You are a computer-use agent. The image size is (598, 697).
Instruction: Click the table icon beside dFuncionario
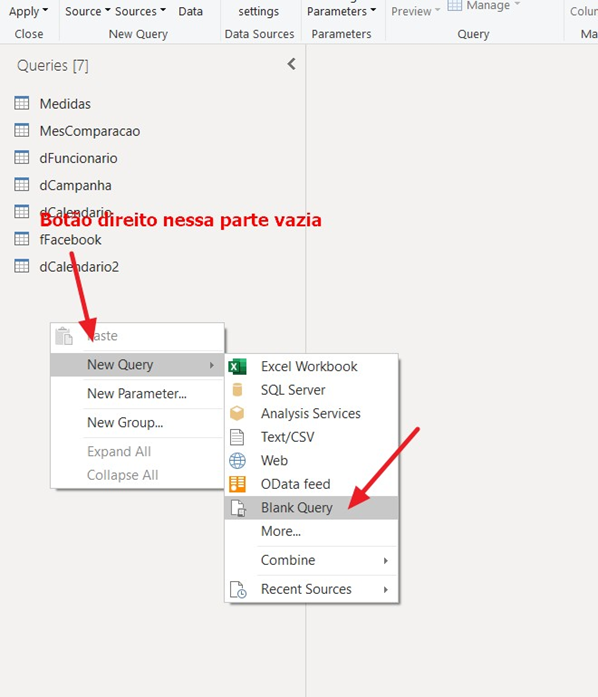click(21, 157)
